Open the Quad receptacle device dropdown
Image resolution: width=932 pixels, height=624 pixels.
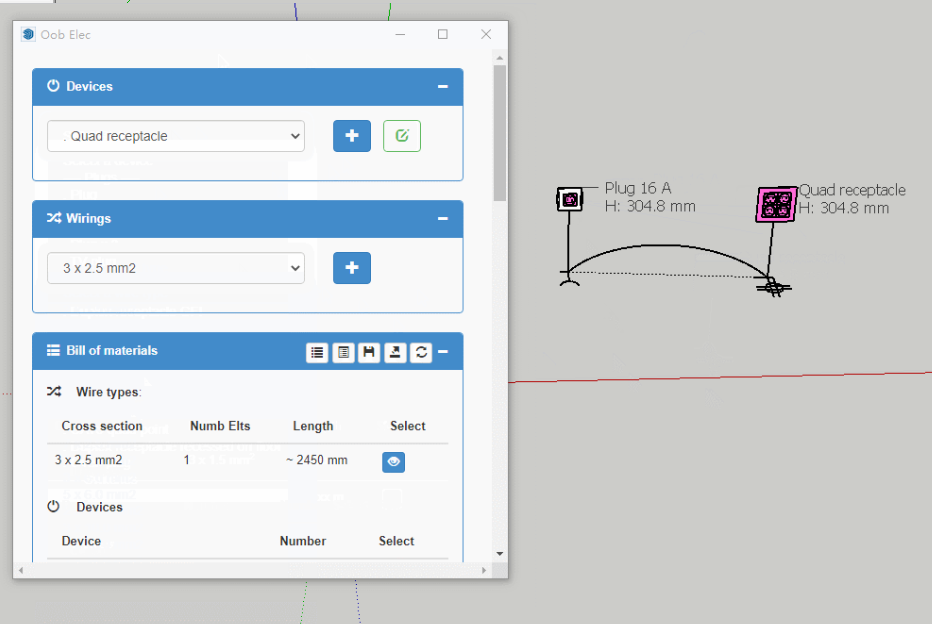[x=176, y=136]
